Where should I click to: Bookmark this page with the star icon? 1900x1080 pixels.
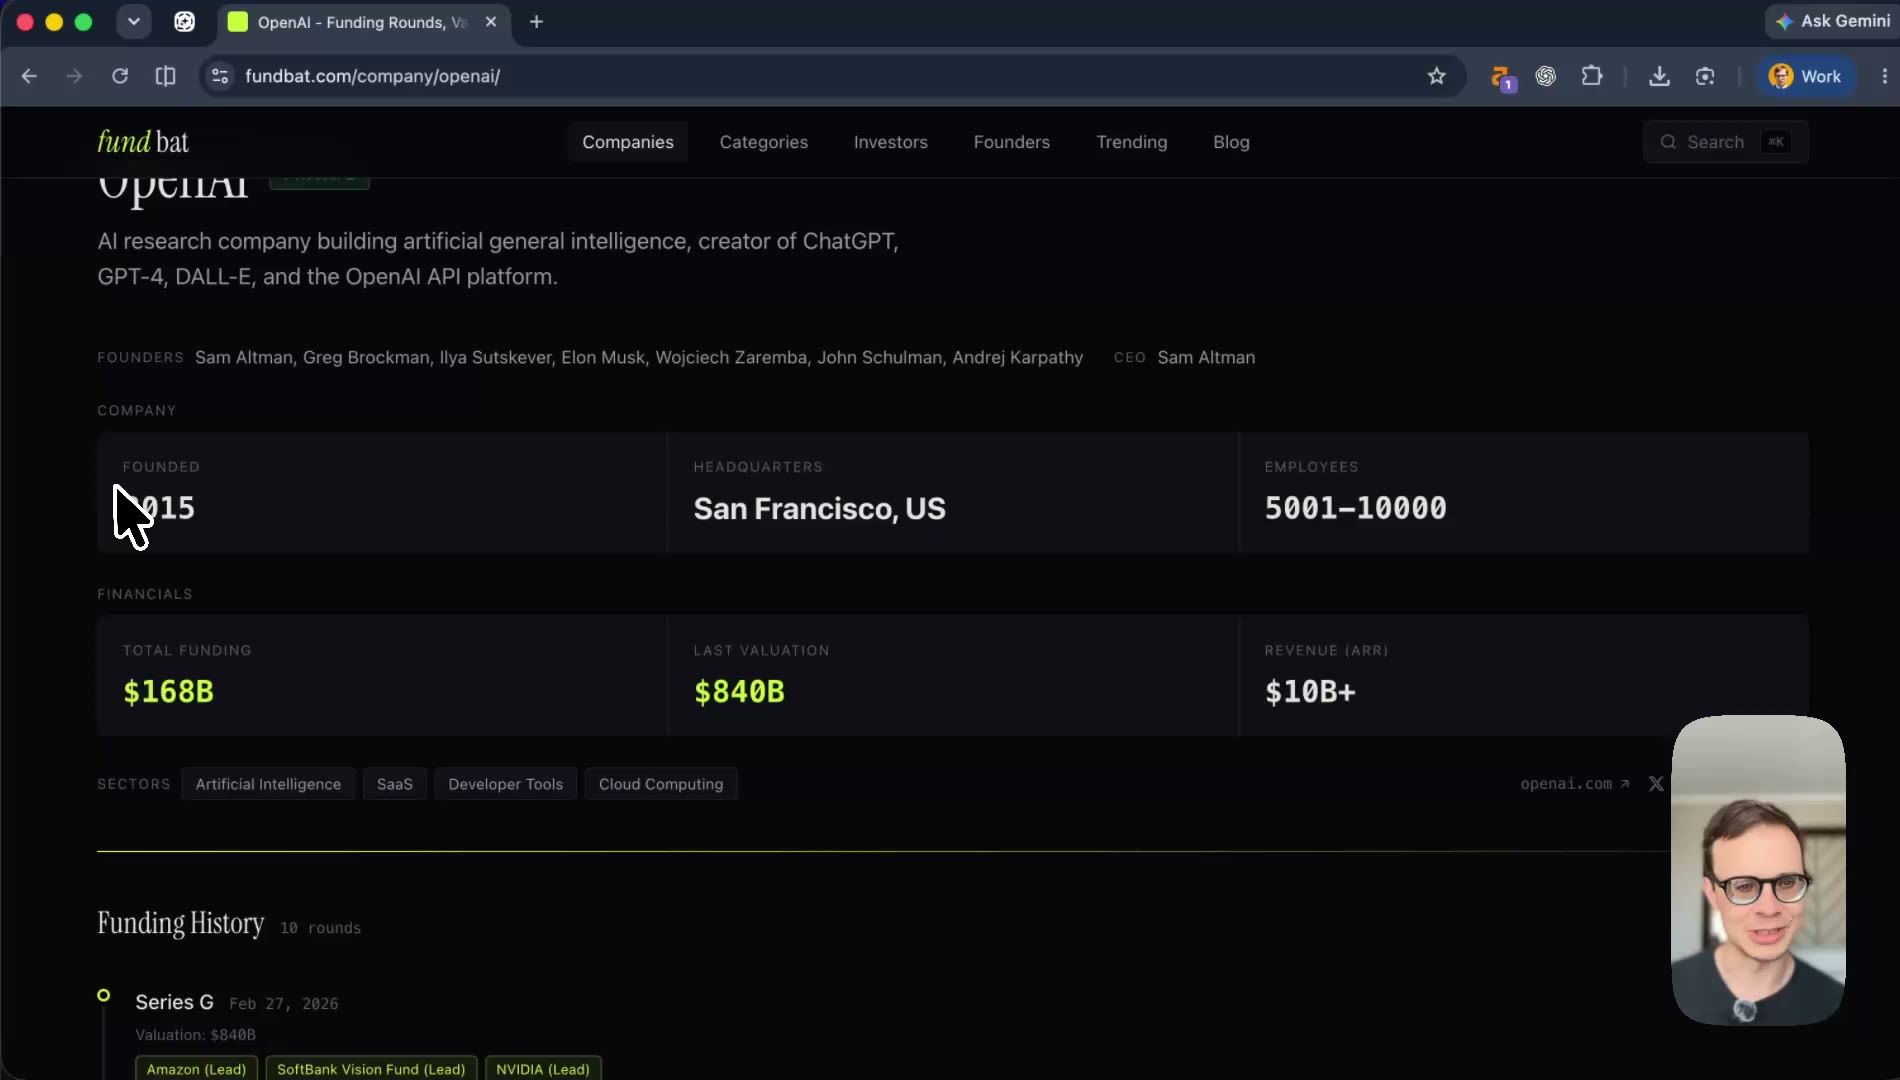point(1437,76)
